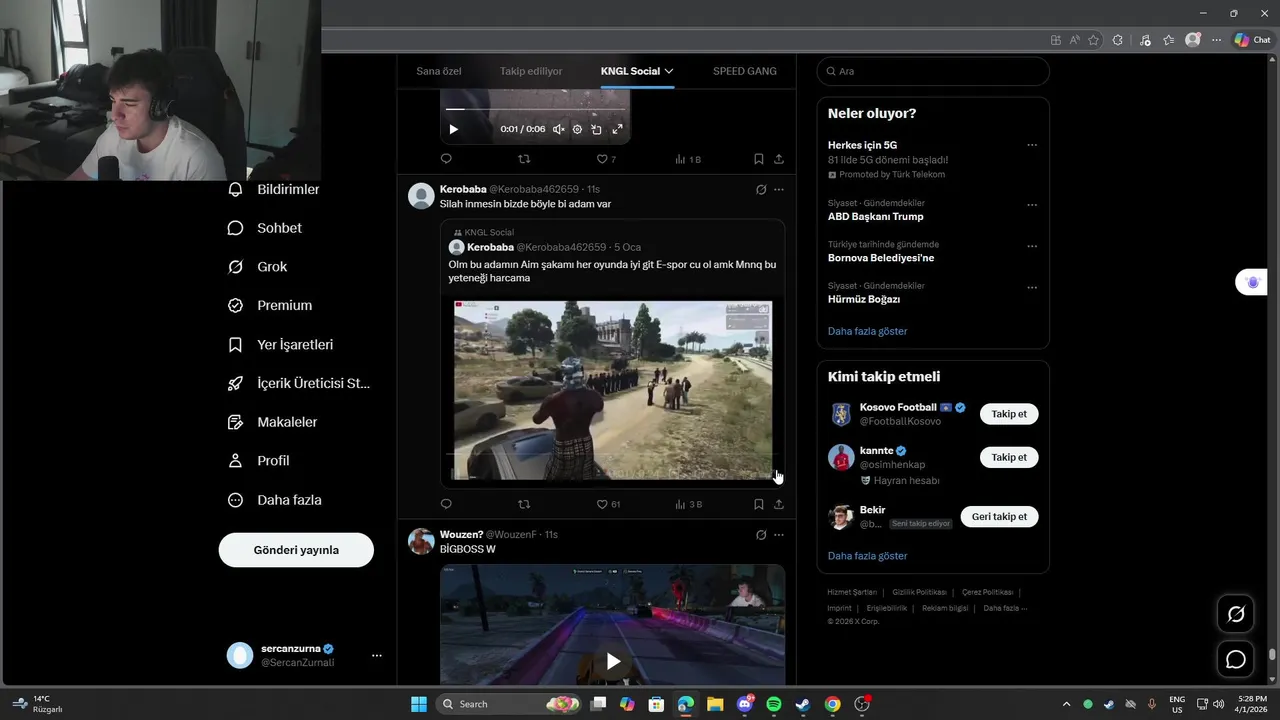Open Copilot Chat in Edge toolbar
This screenshot has width=1280, height=720.
coord(1252,40)
